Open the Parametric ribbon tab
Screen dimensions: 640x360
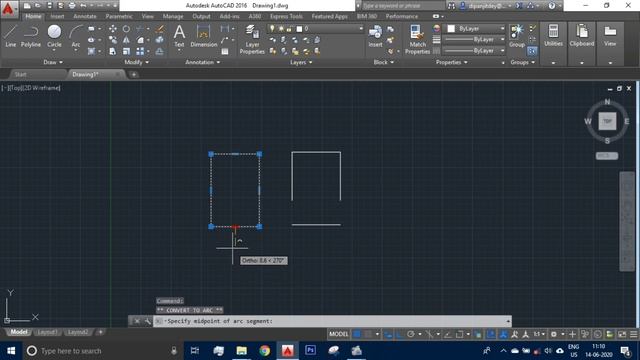[119, 16]
